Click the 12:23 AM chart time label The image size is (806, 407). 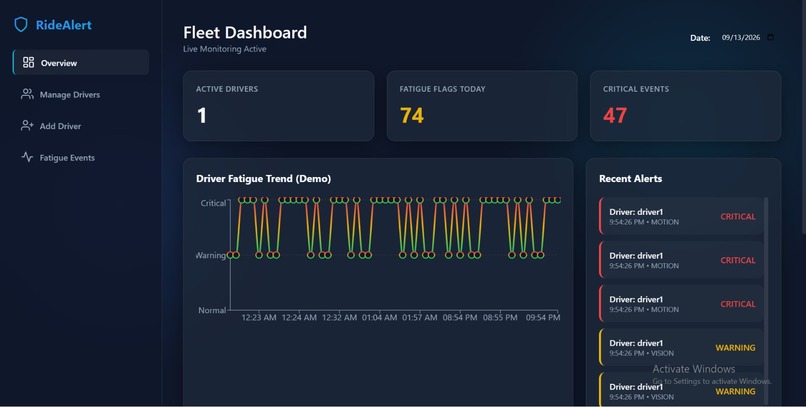(x=259, y=318)
